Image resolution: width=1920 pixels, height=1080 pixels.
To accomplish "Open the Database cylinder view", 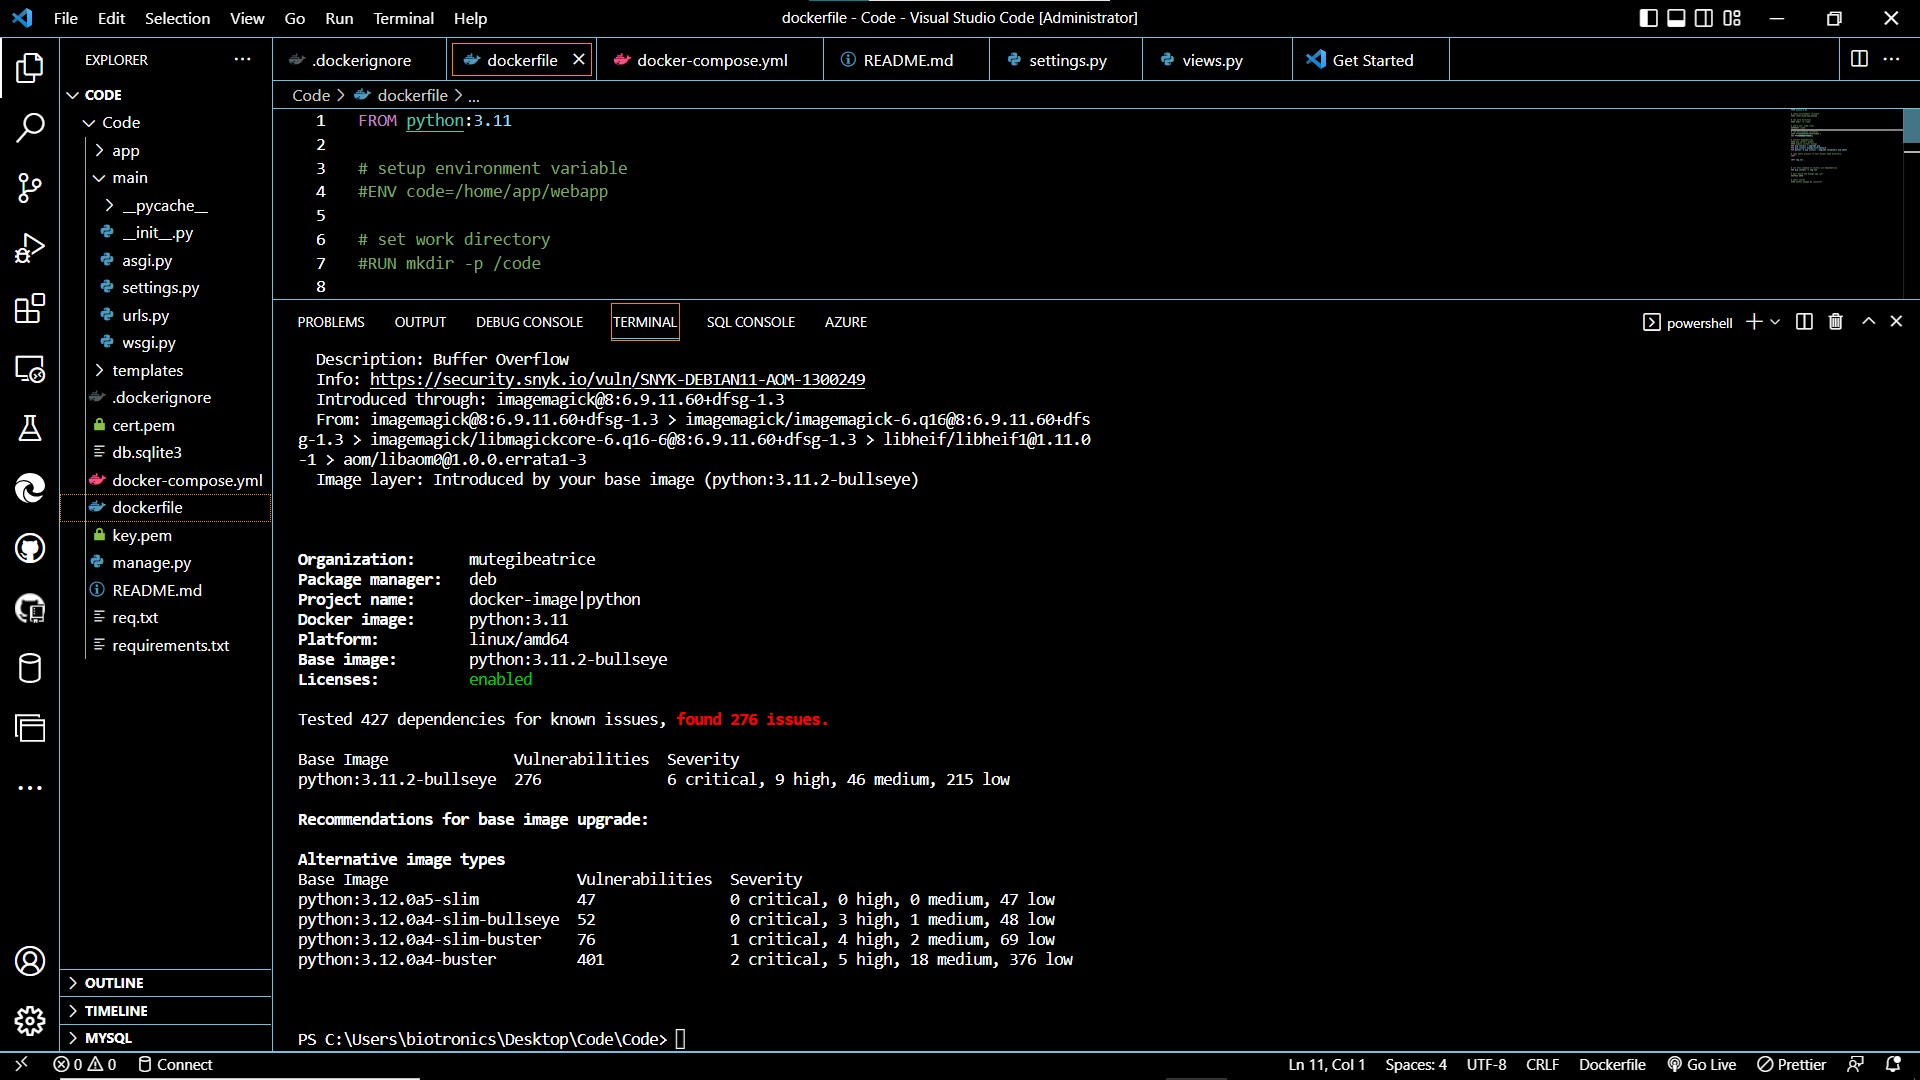I will (30, 668).
